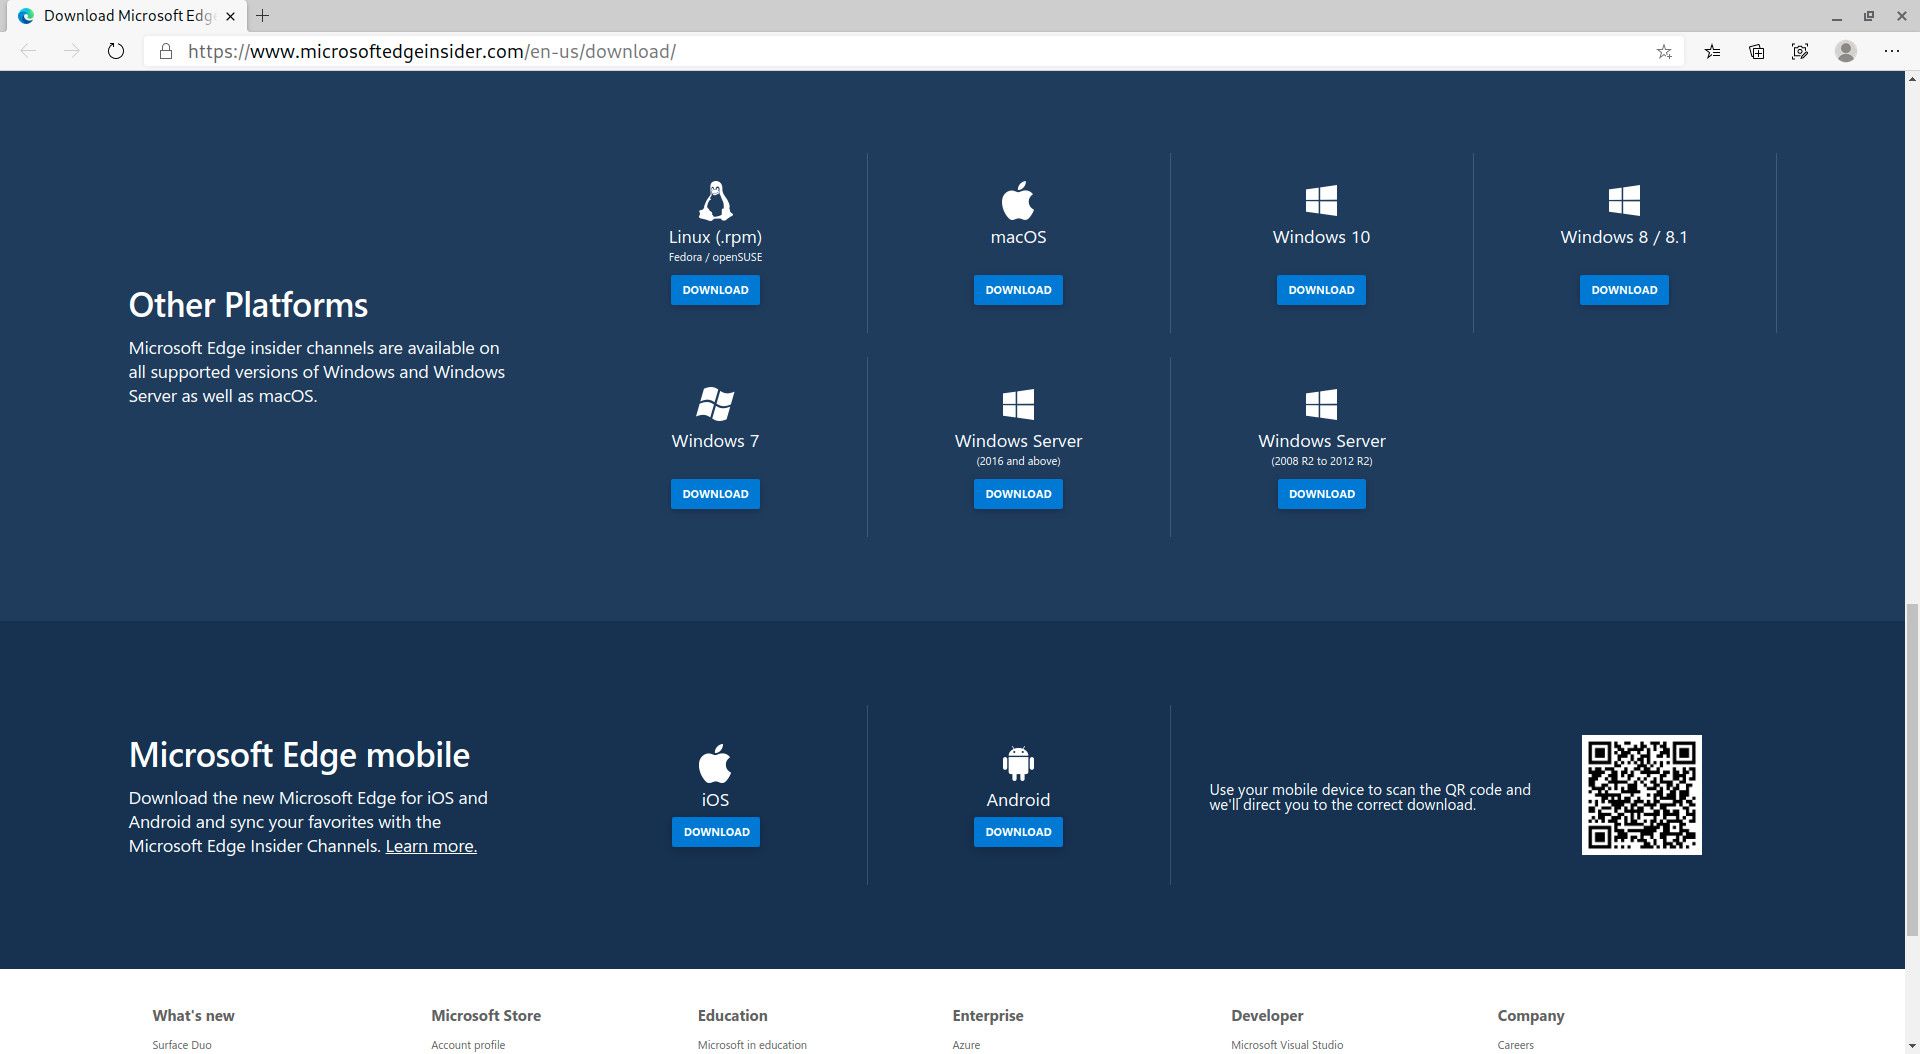Open the Collections toolbar icon
Screen dimensions: 1920x1054
pyautogui.click(x=1757, y=51)
